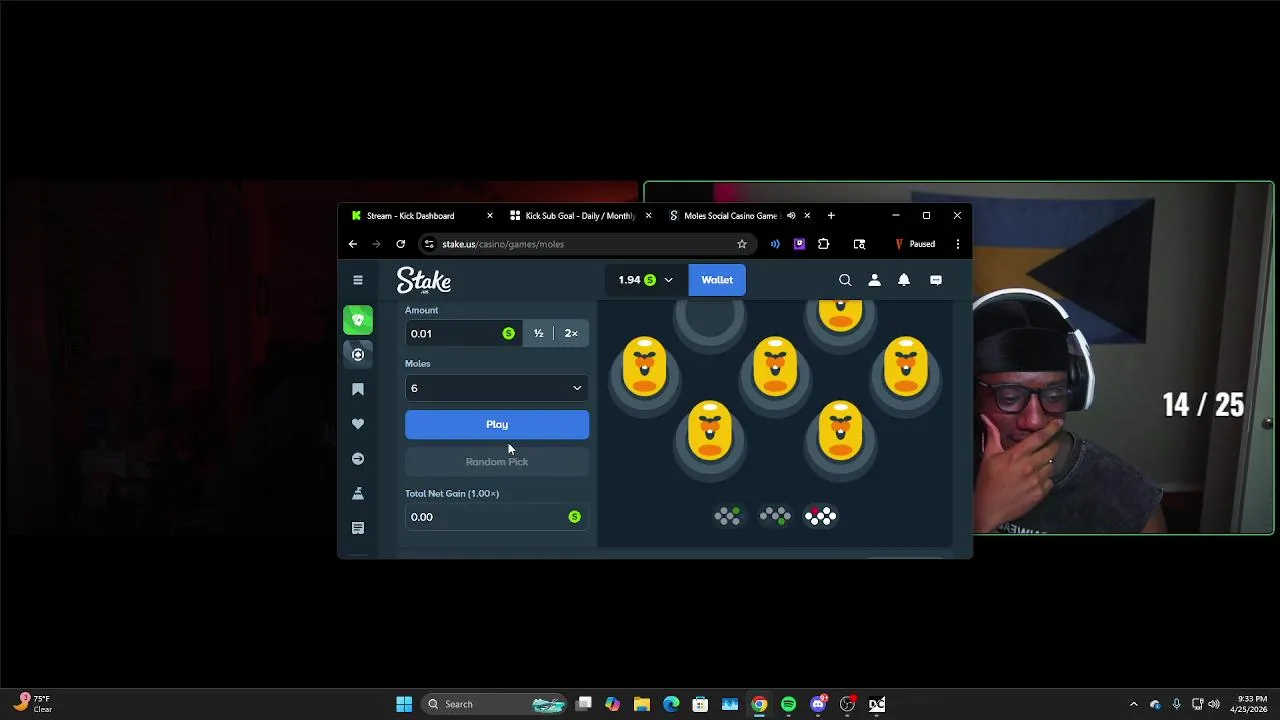This screenshot has width=1280, height=720.
Task: Open the chat bubble icon
Action: pyautogui.click(x=936, y=280)
